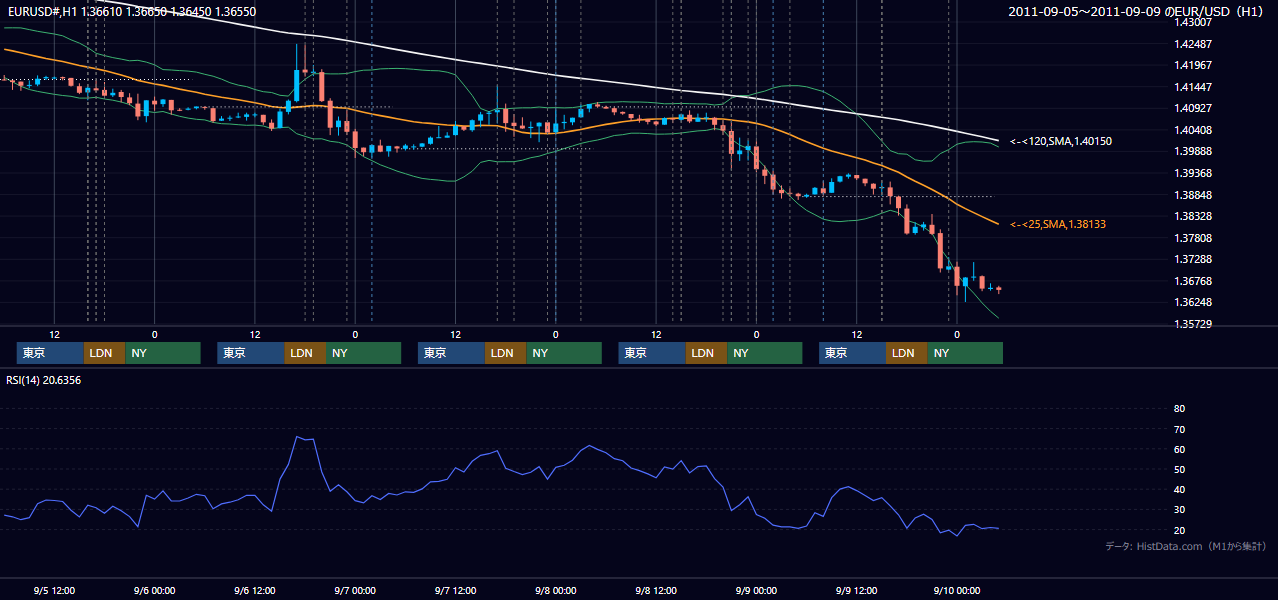This screenshot has height=600, width=1278.
Task: Select price axis value 1.37808
Action: pos(1193,238)
